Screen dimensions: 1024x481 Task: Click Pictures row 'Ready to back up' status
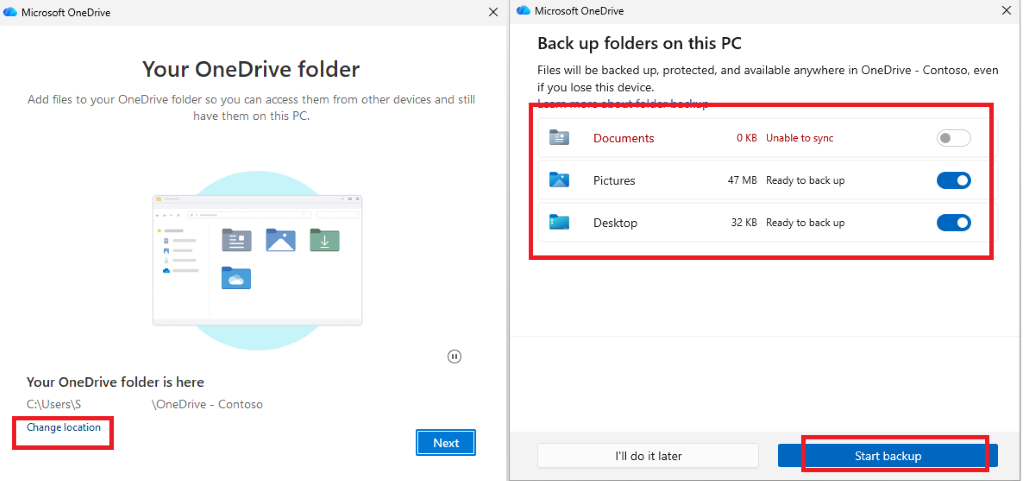point(805,181)
